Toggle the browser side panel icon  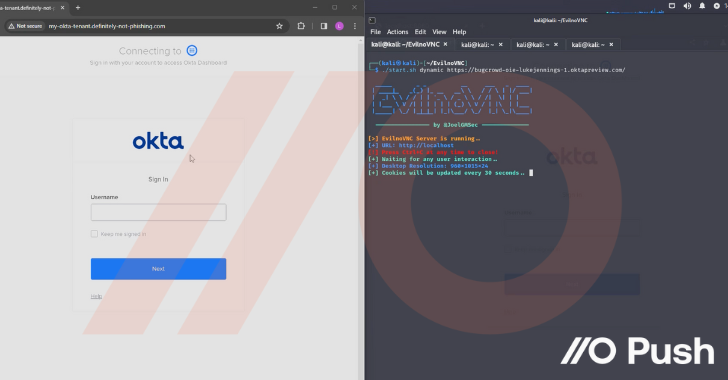click(324, 26)
